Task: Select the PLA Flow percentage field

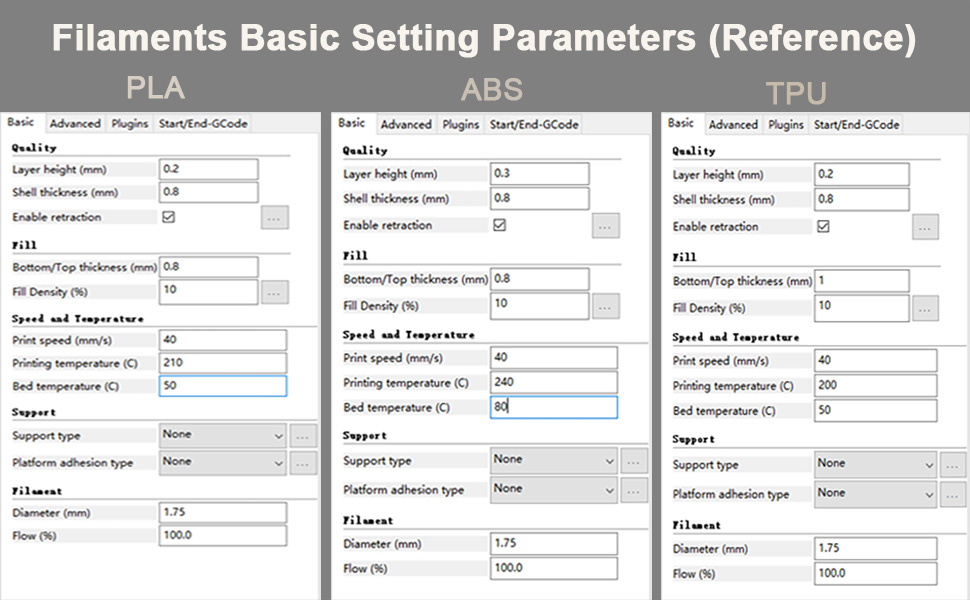Action: 222,535
